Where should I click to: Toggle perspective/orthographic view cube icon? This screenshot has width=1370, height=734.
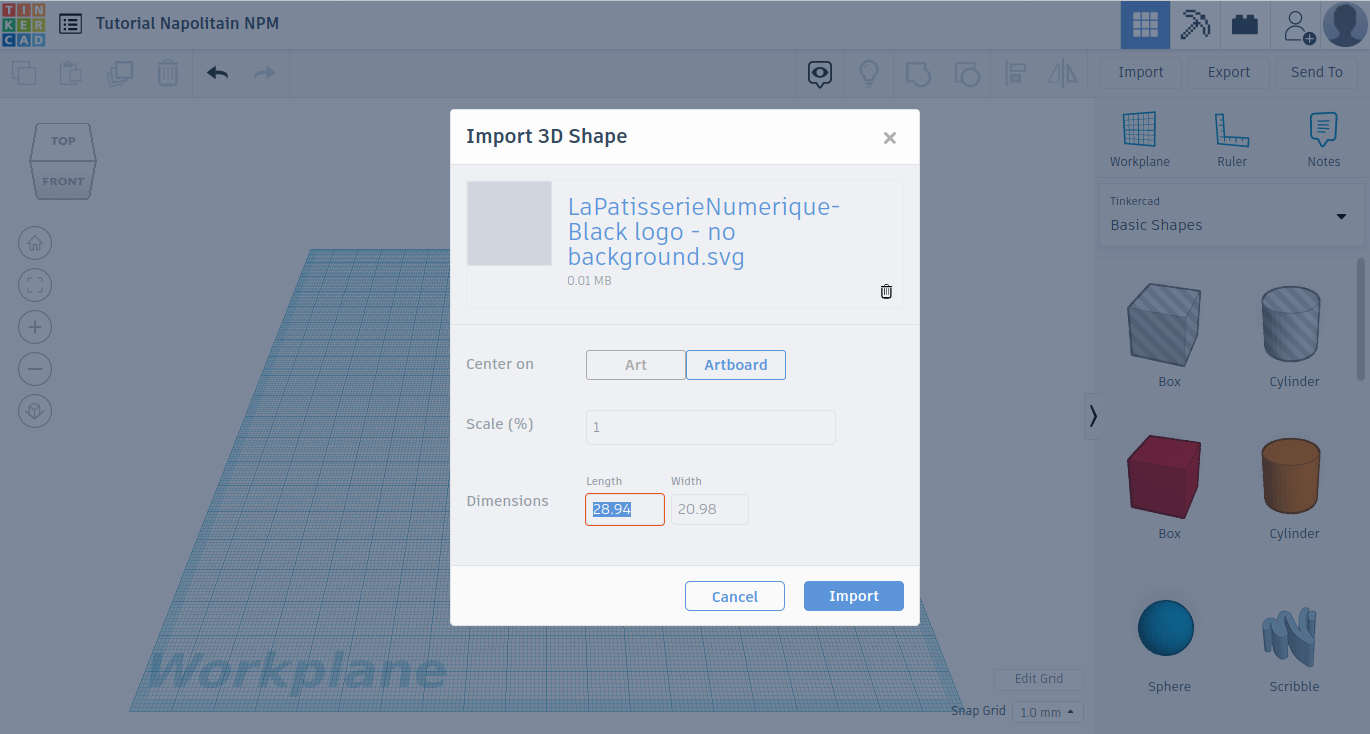pos(35,411)
